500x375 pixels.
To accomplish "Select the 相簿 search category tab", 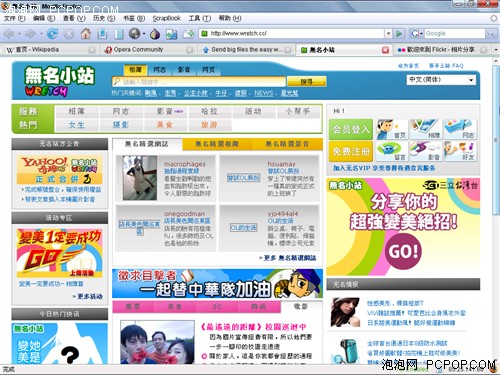I will [x=135, y=70].
